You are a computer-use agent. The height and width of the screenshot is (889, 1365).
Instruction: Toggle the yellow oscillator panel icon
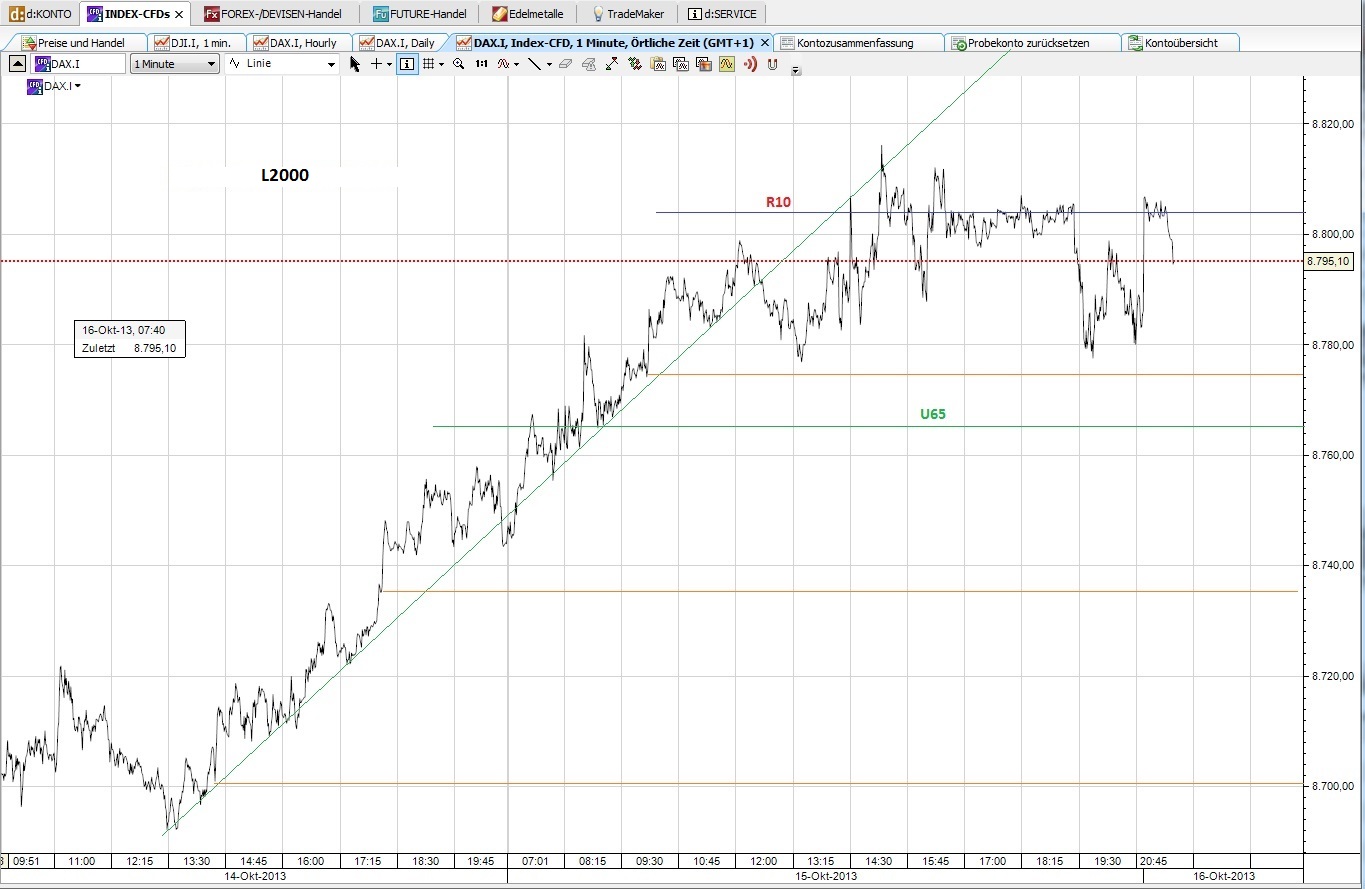click(x=725, y=63)
